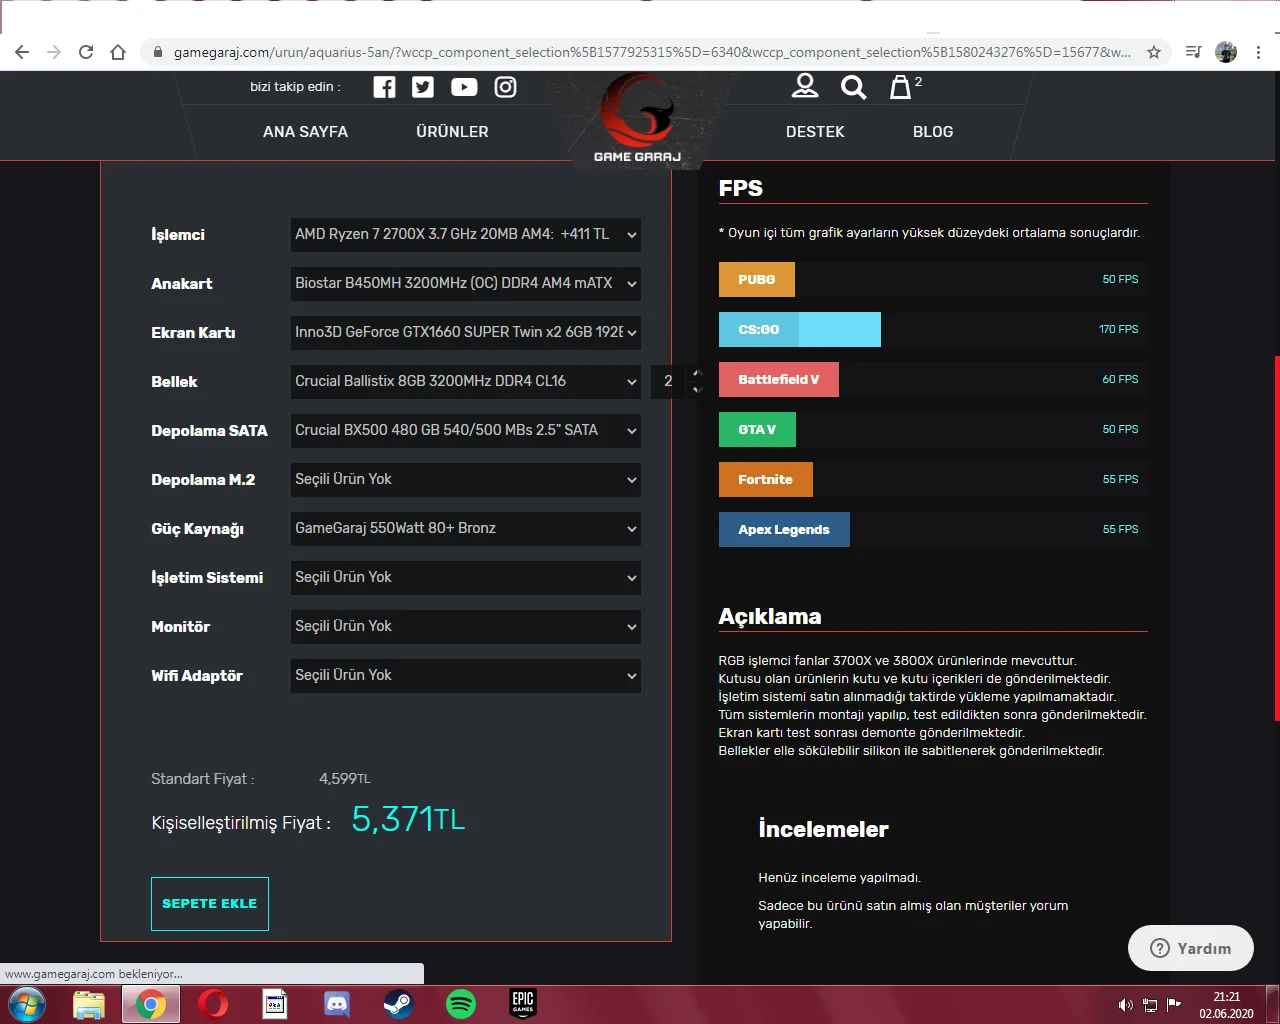Open the Game Garaj Twitter icon
This screenshot has height=1024, width=1280.
[x=423, y=87]
